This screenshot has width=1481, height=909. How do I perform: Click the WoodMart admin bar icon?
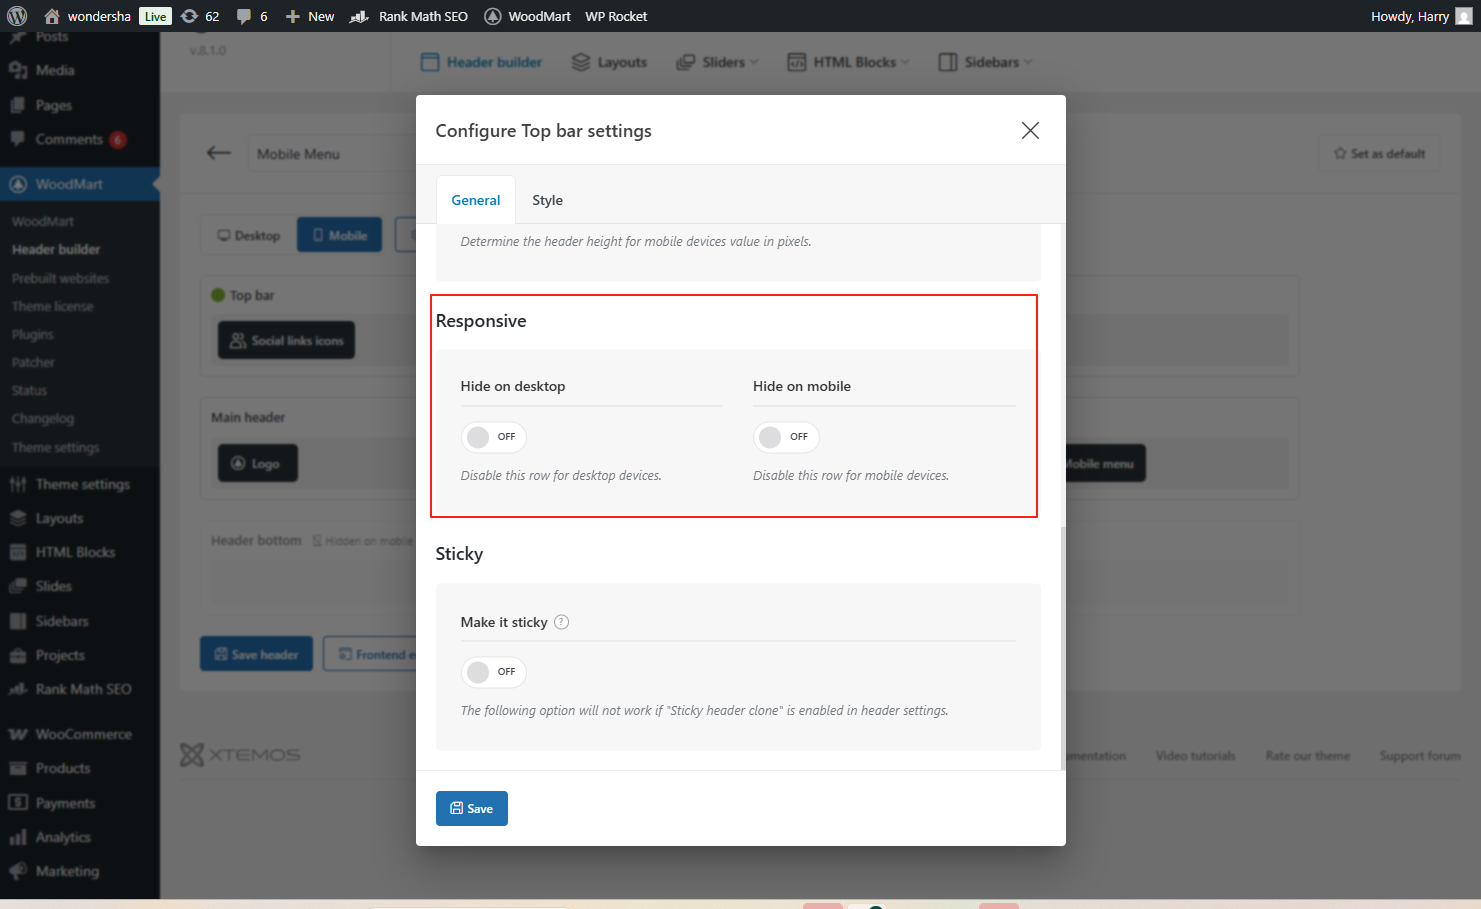[493, 16]
